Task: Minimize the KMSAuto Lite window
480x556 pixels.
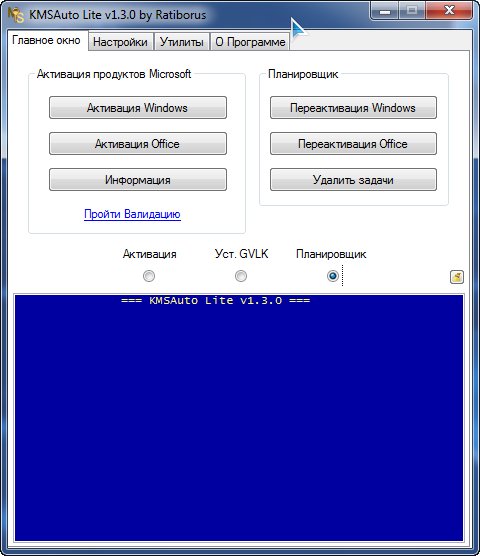Action: coord(385,11)
